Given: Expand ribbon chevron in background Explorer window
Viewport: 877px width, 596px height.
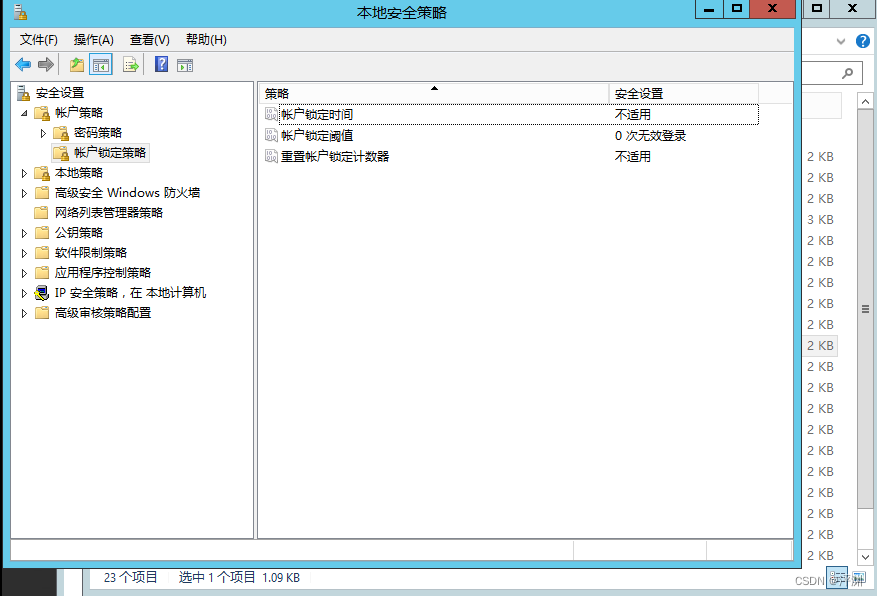Looking at the screenshot, I should [x=841, y=41].
